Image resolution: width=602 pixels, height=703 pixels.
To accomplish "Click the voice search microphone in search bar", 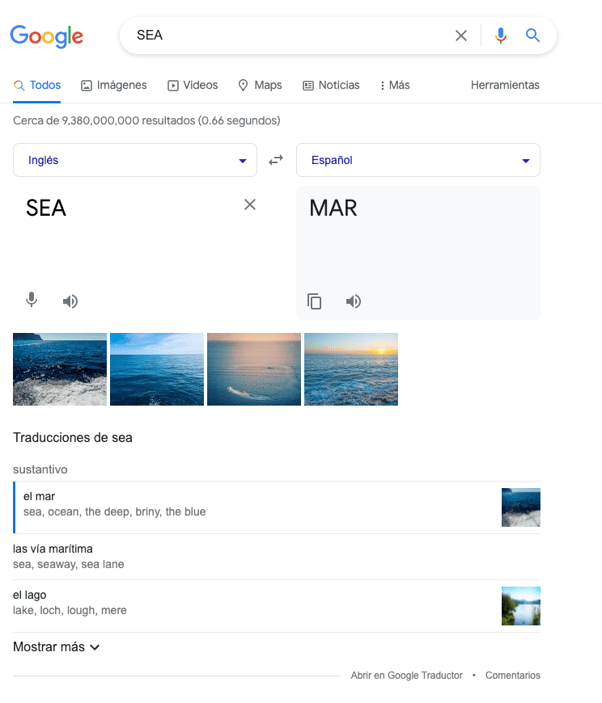I will 501,36.
